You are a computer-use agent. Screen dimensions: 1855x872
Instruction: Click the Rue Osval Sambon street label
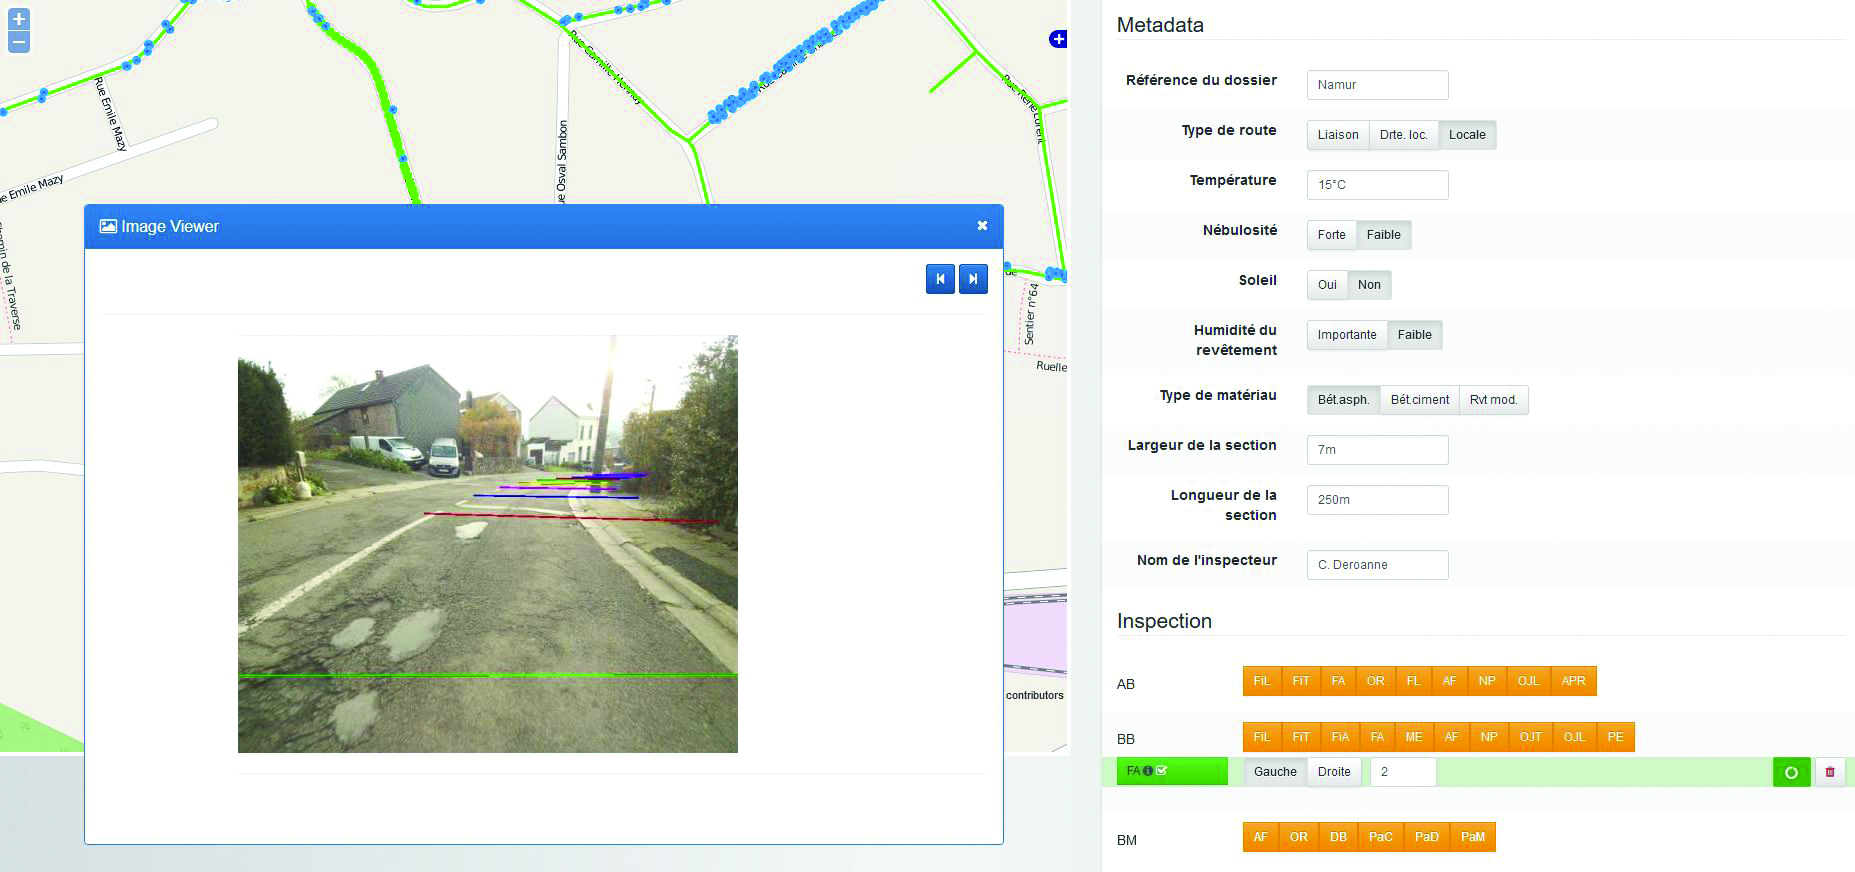562,162
